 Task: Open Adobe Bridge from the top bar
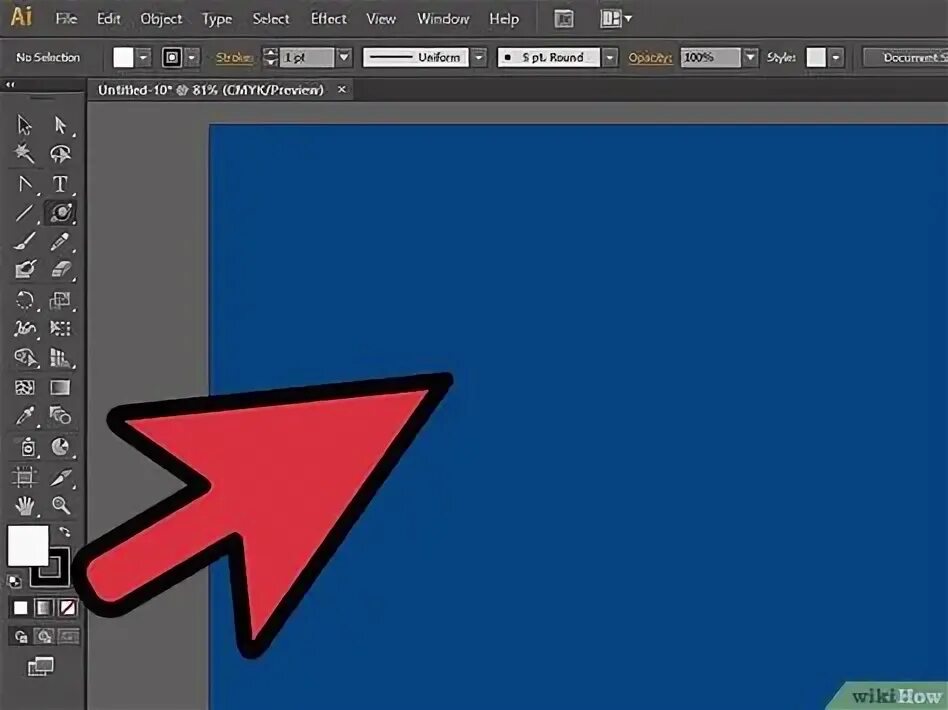(563, 19)
